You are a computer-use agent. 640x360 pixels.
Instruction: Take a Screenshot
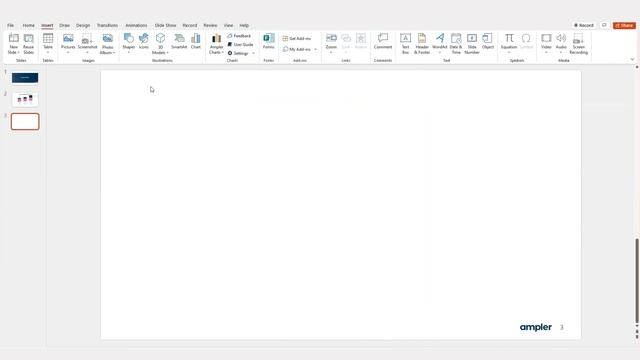pos(87,44)
